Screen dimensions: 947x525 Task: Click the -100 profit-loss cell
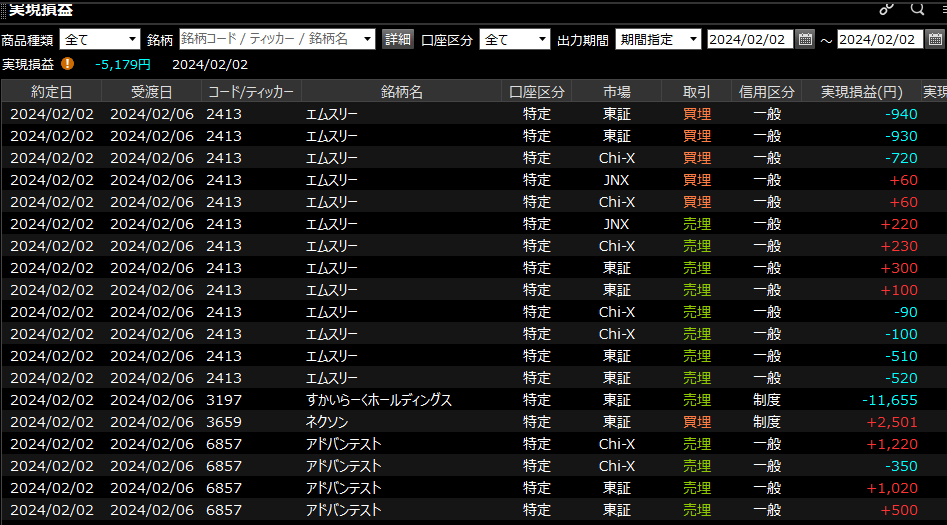[x=901, y=334]
